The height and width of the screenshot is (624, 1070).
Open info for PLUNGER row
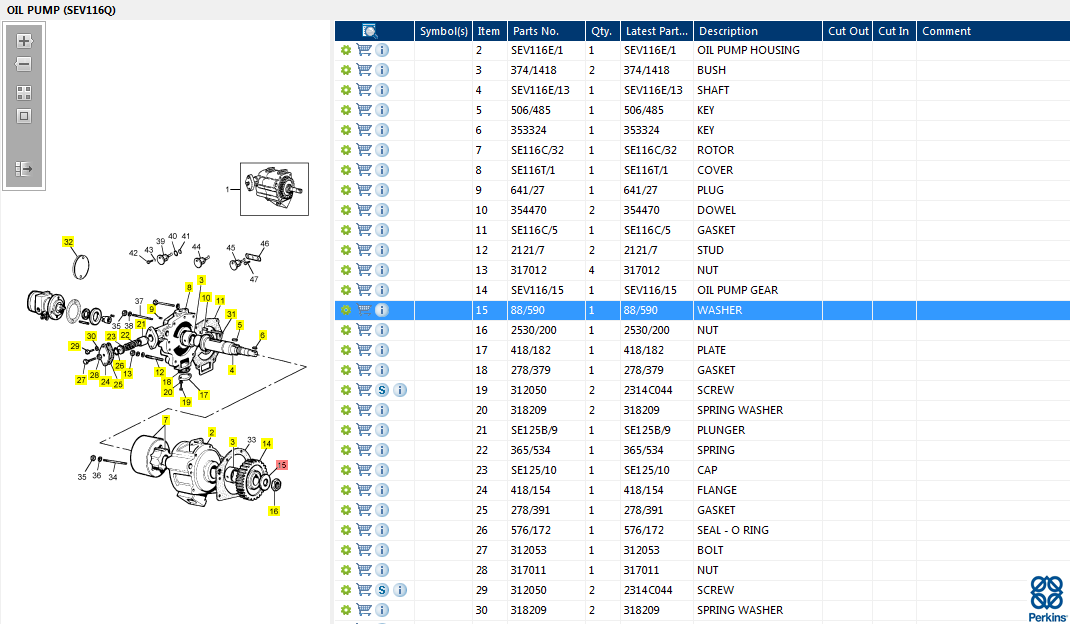(382, 429)
